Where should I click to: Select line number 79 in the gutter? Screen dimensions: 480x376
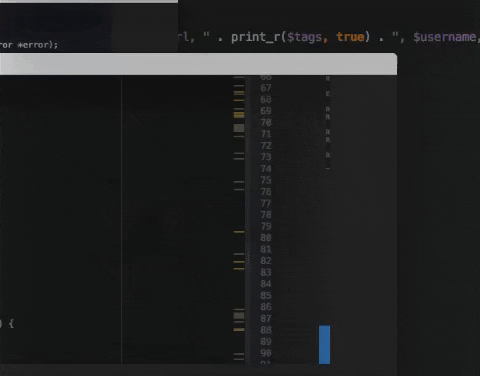point(266,226)
